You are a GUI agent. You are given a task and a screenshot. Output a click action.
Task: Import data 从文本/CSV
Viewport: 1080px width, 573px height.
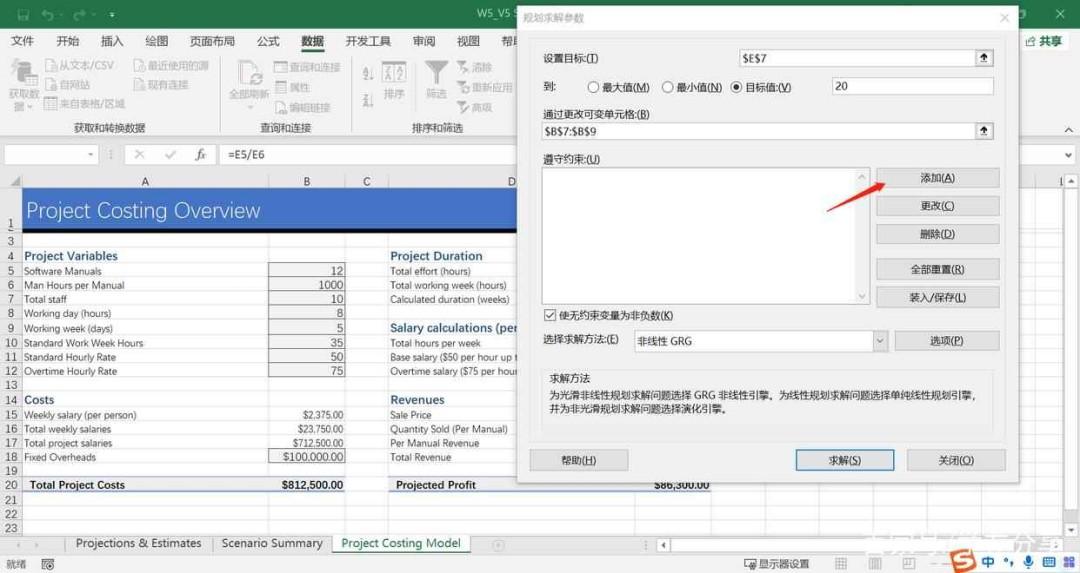click(x=79, y=65)
